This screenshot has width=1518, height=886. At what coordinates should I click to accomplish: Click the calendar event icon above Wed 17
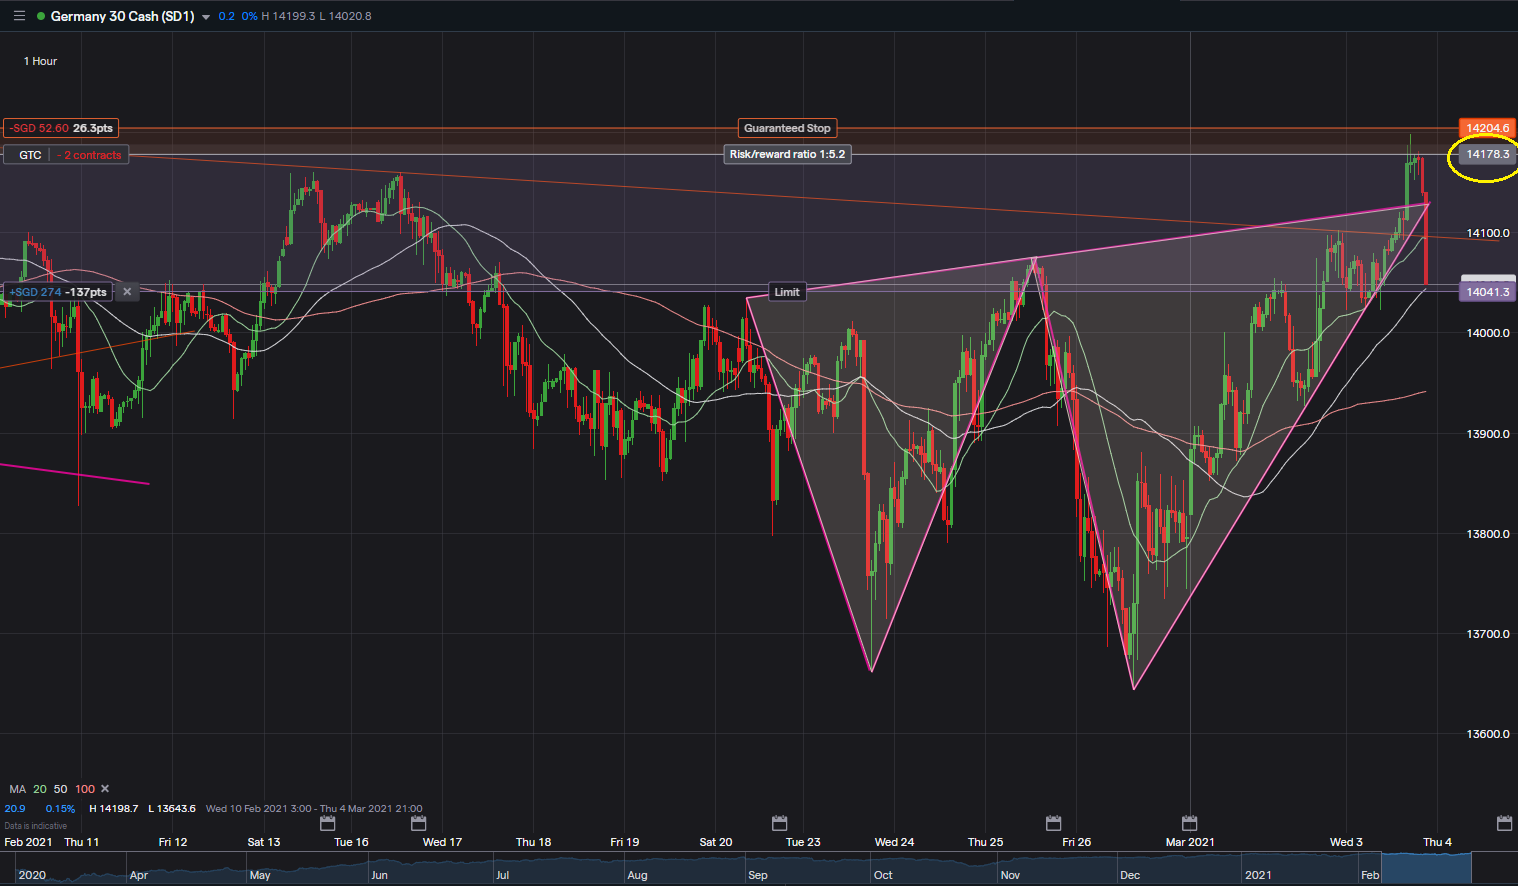pos(419,823)
